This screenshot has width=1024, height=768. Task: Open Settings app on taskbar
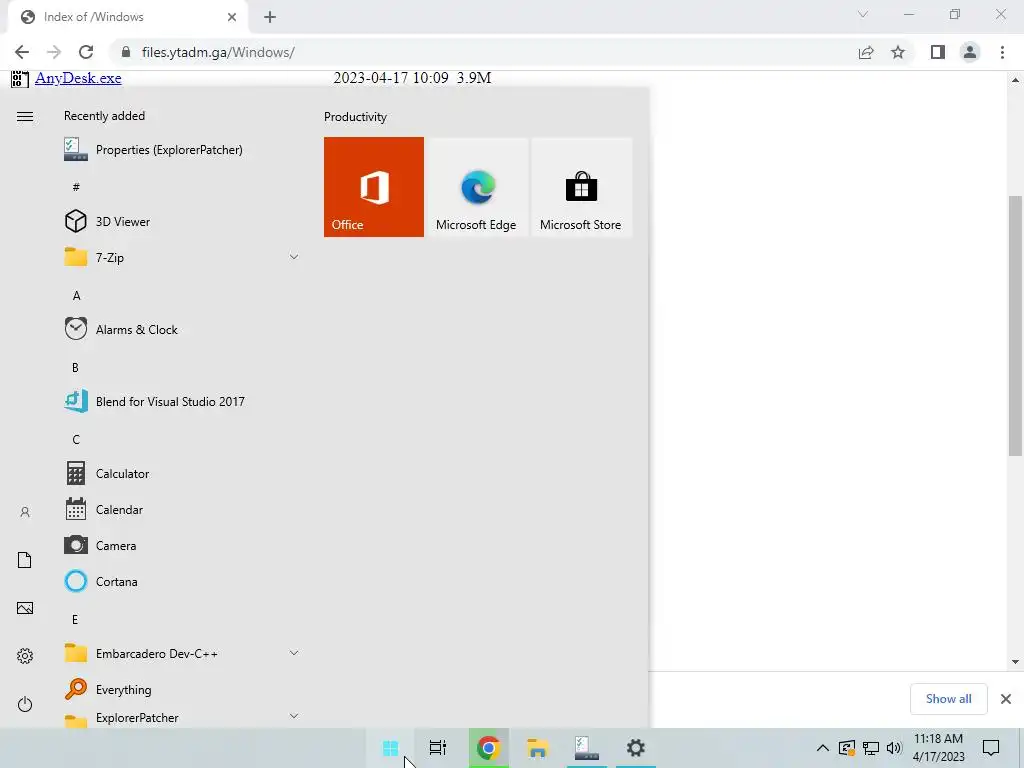tap(635, 748)
